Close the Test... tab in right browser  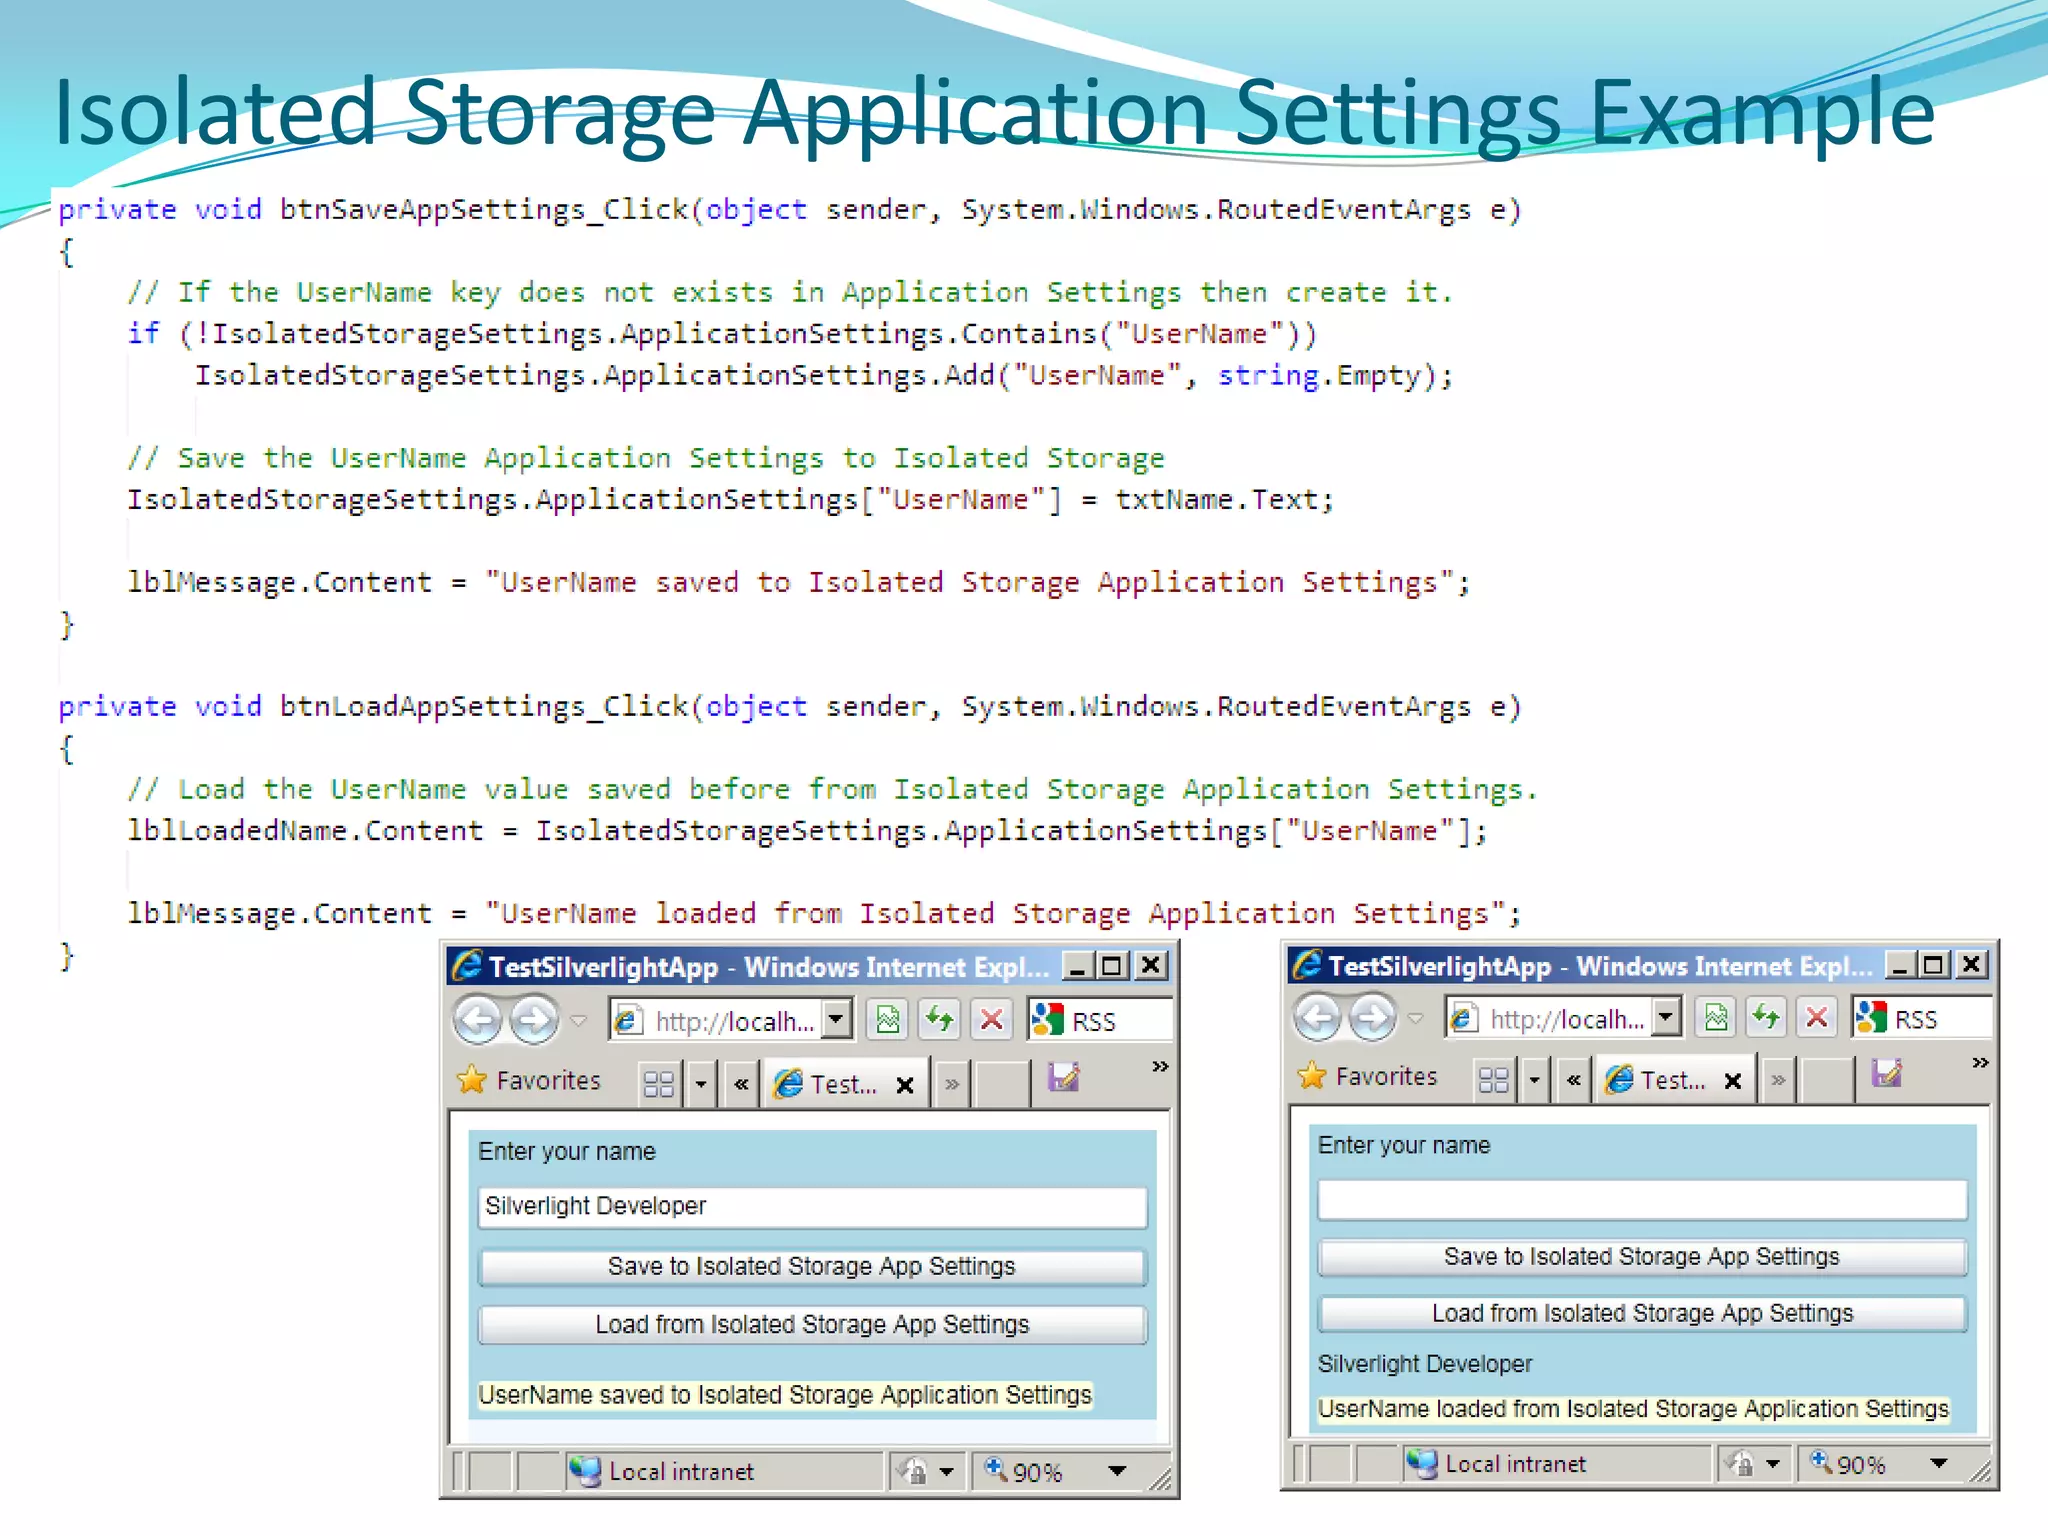point(1733,1081)
